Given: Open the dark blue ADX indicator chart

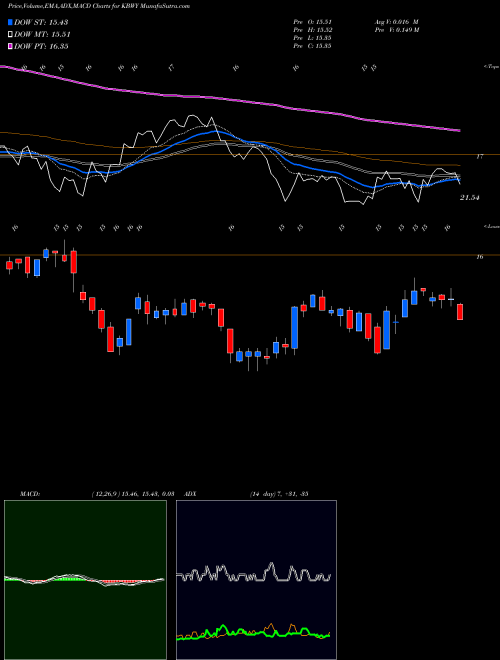Looking at the screenshot, I should 256,580.
